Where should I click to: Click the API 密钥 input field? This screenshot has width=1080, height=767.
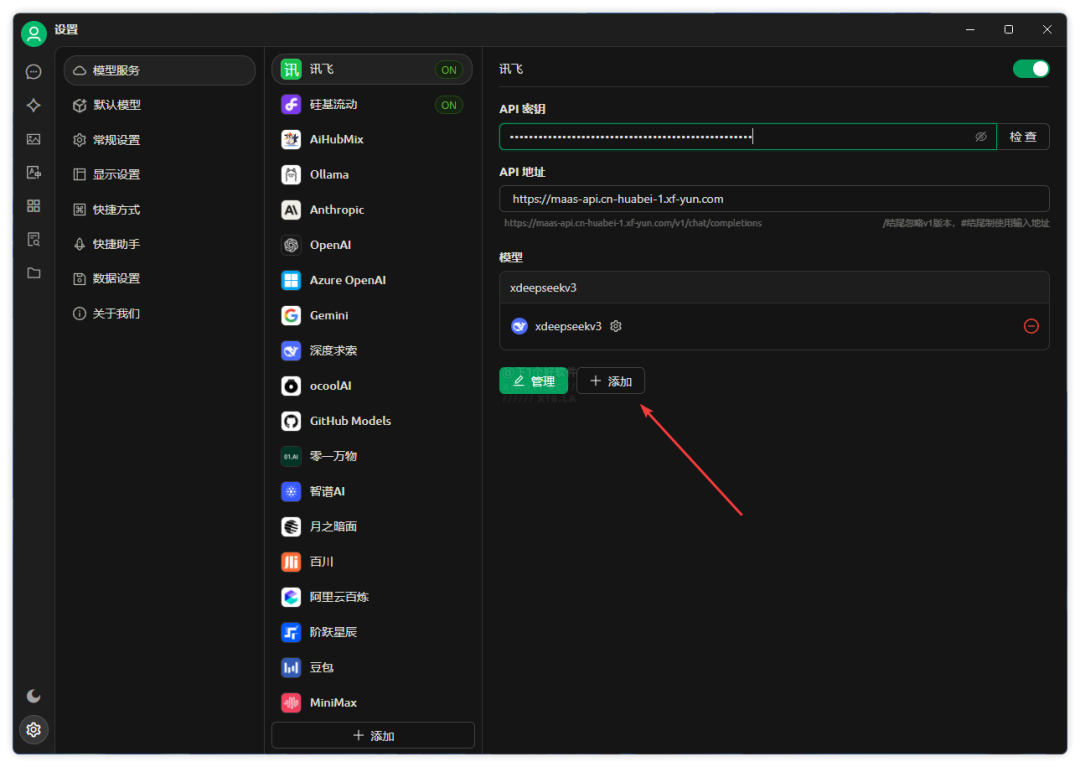[x=747, y=136]
